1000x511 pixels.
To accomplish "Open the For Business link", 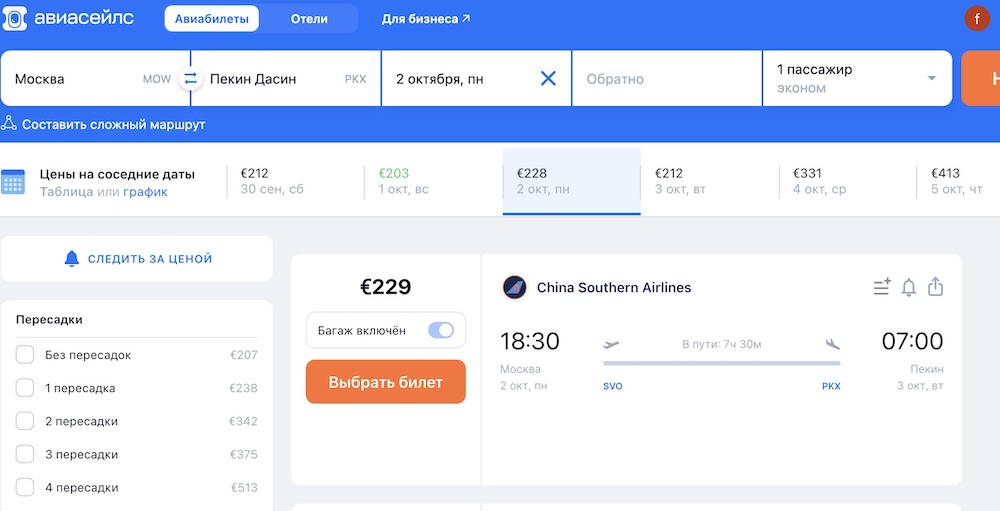I will [426, 19].
